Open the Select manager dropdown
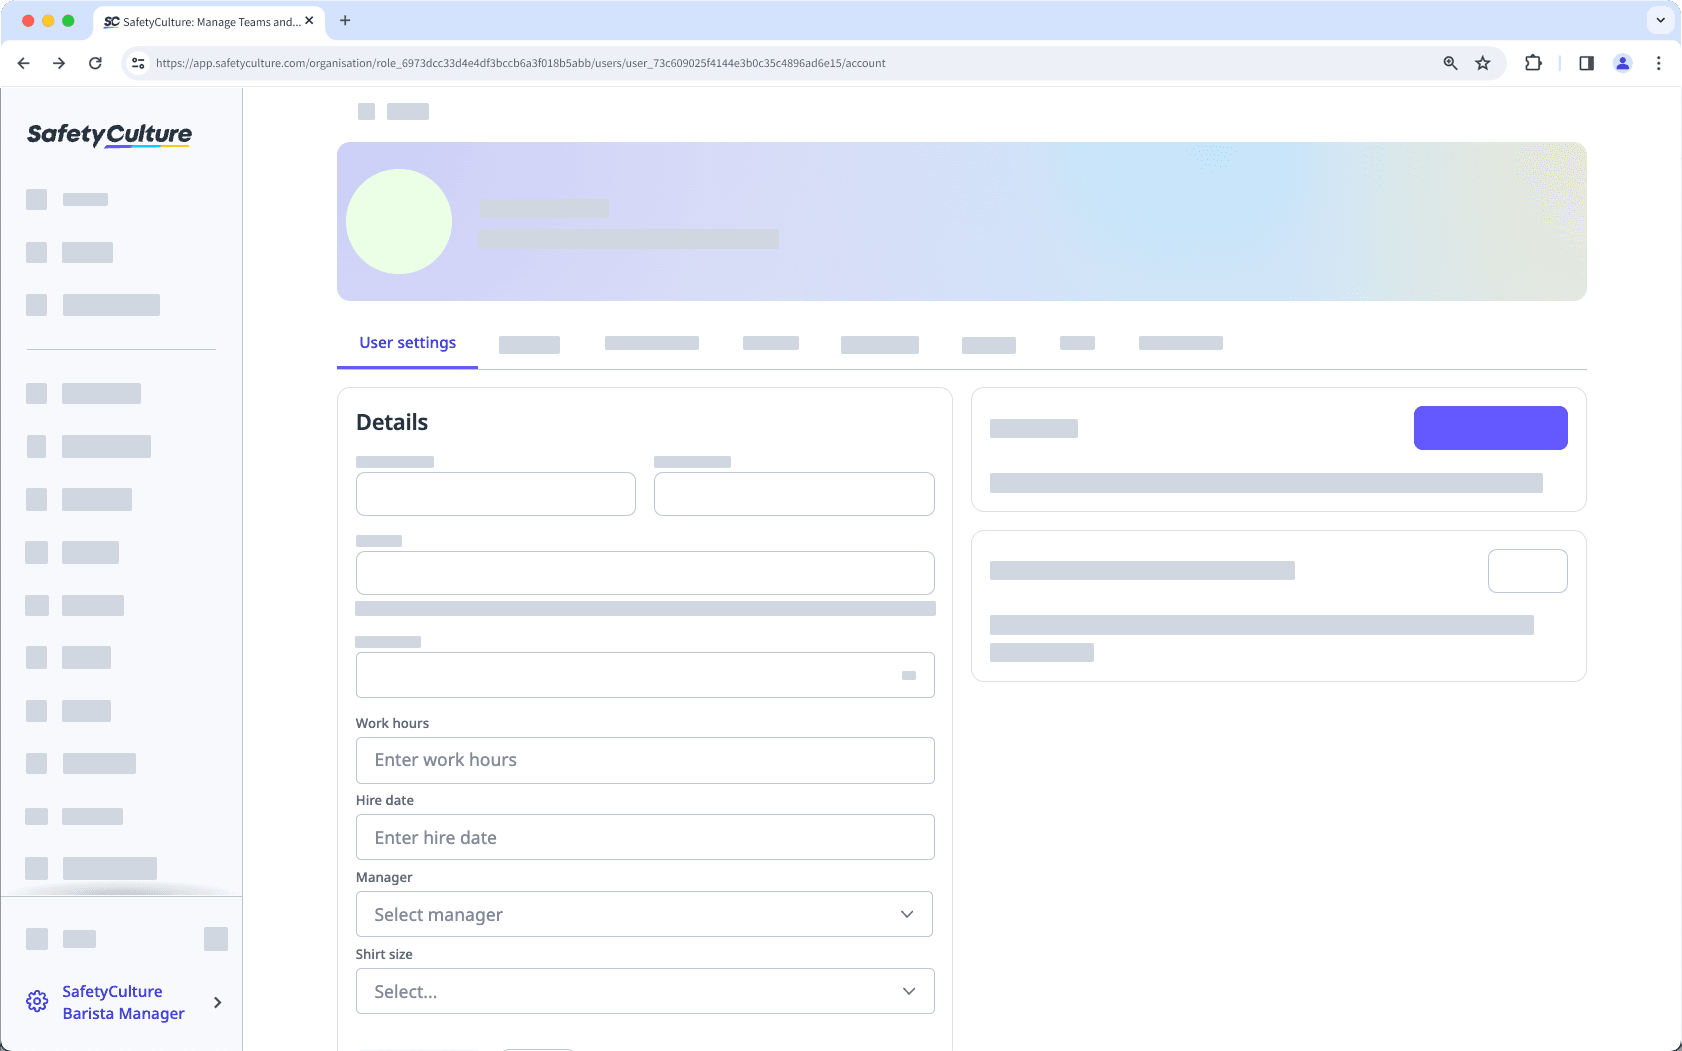Viewport: 1682px width, 1051px height. 644,914
